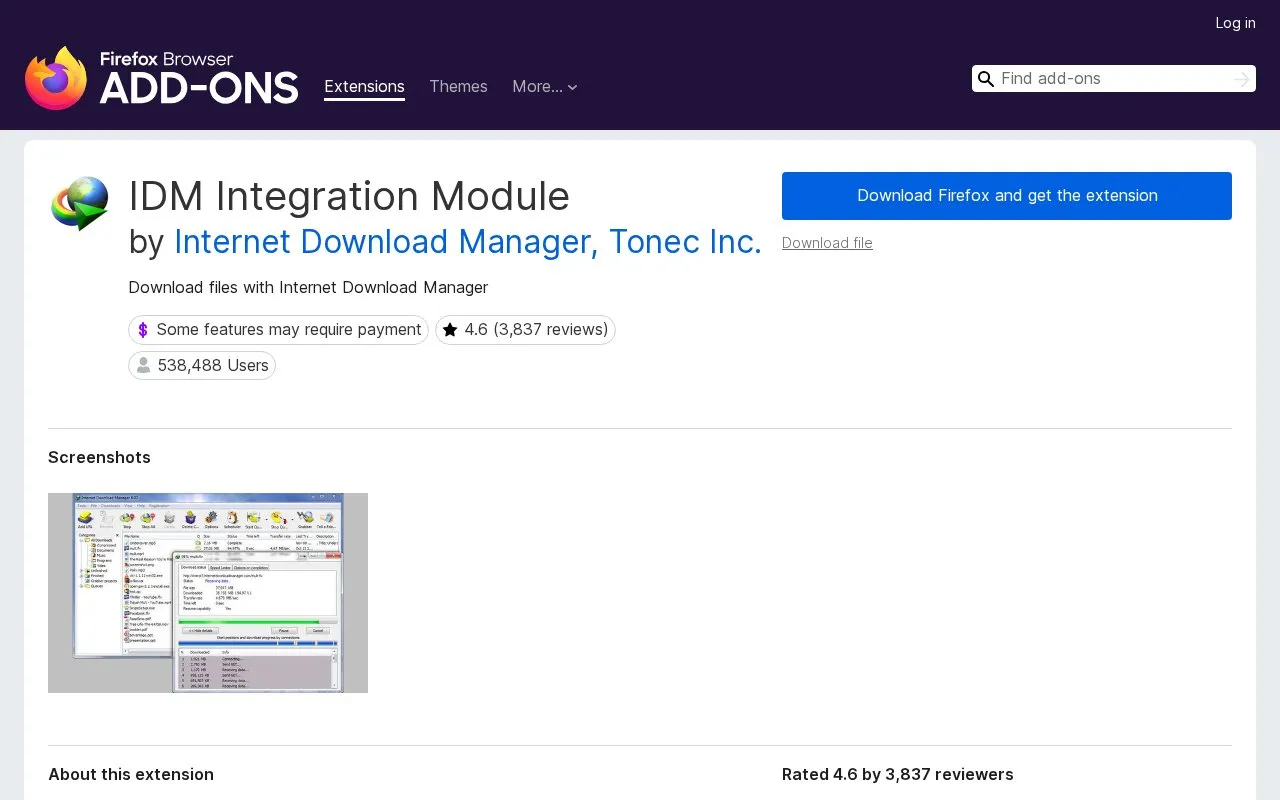Image resolution: width=1280 pixels, height=800 pixels.
Task: Submit search with the arrow icon
Action: [x=1242, y=79]
